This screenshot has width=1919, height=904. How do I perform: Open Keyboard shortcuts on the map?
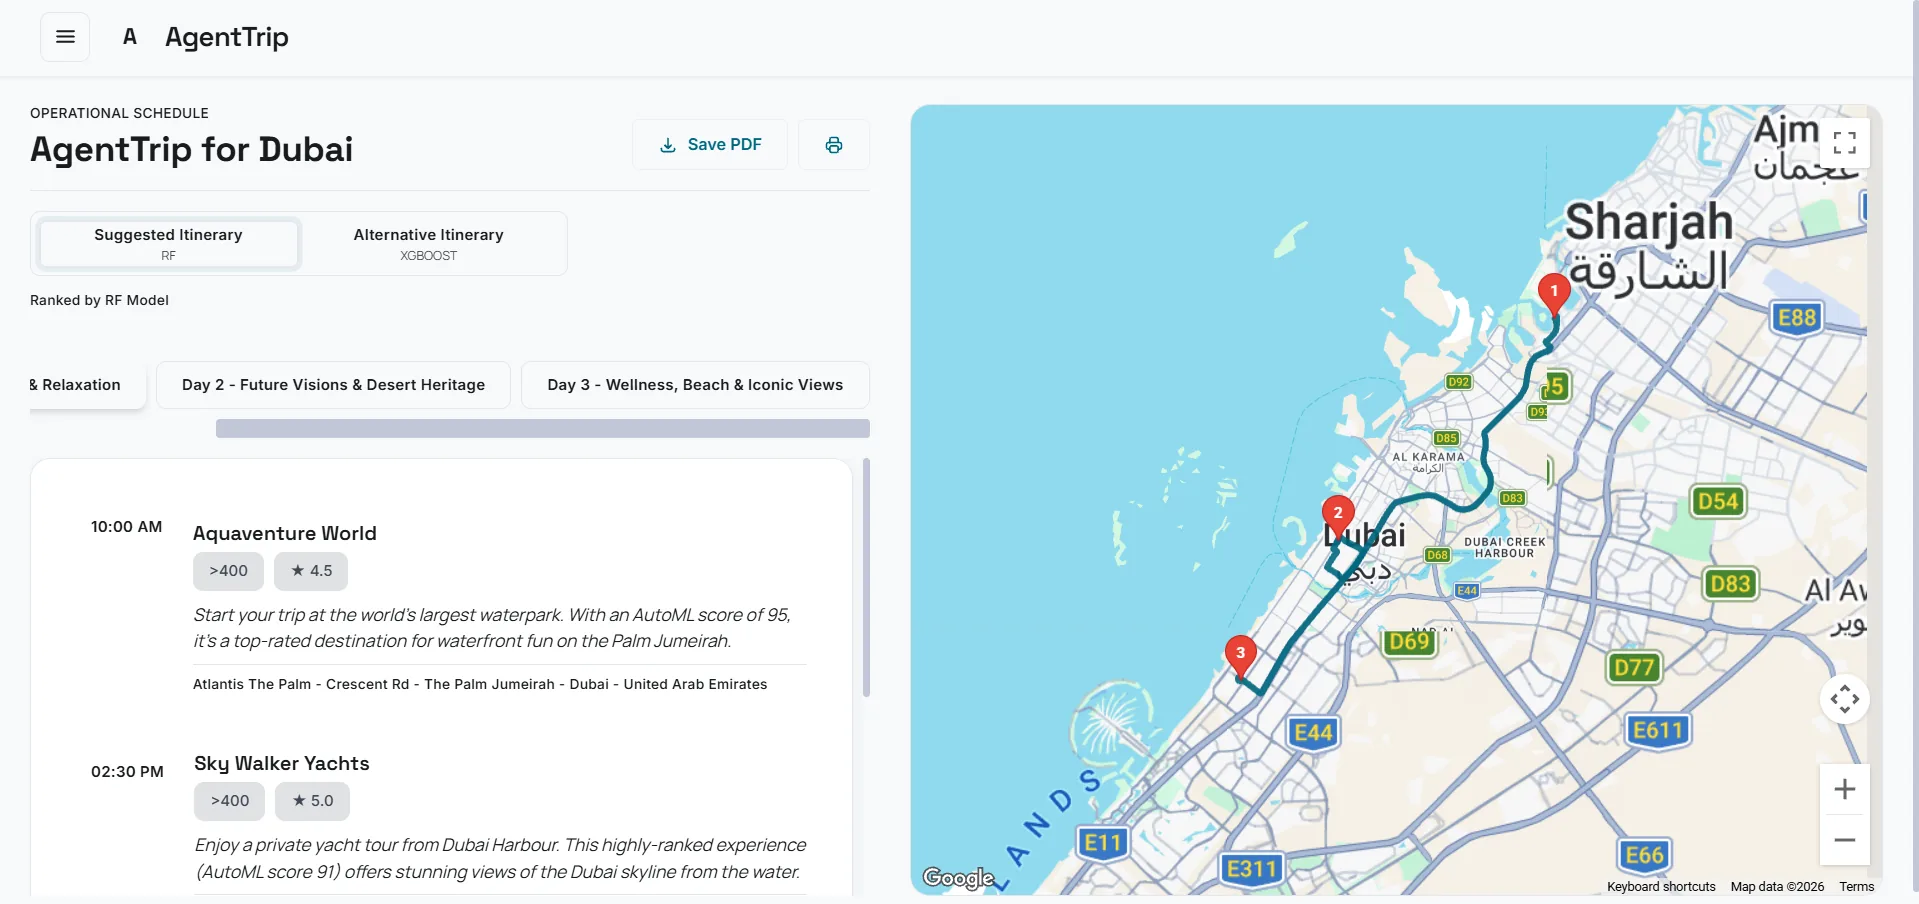point(1661,887)
